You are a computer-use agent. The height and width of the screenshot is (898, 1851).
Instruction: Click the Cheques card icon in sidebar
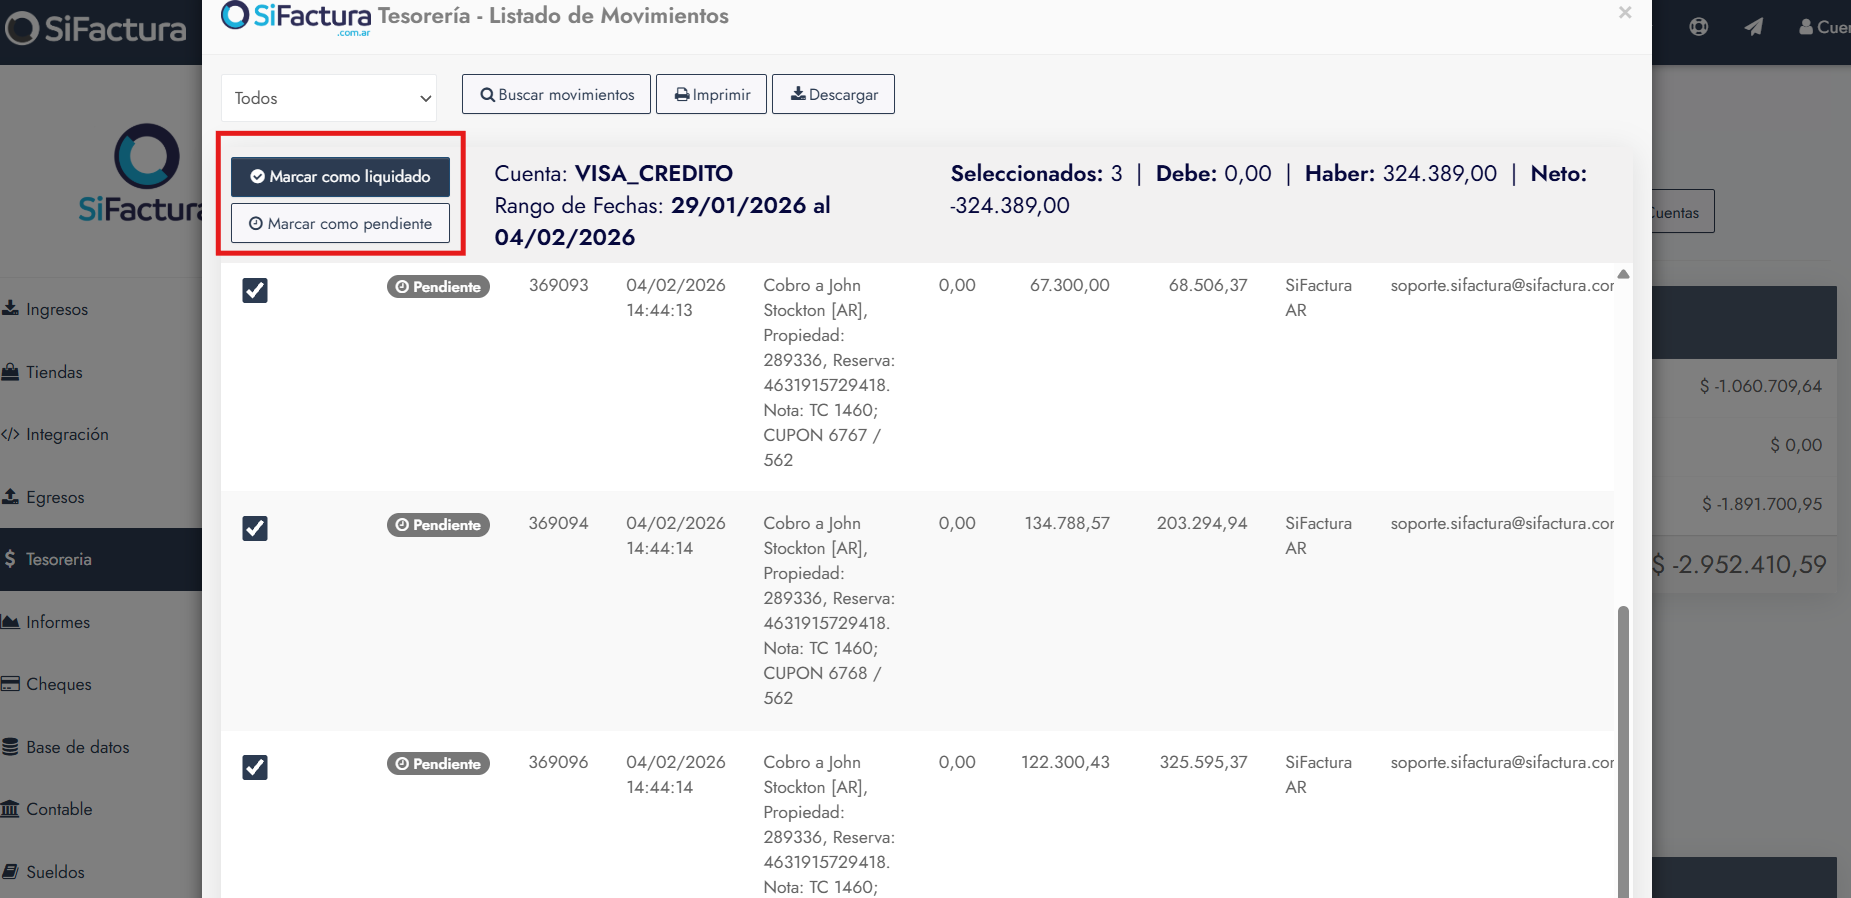coord(11,684)
